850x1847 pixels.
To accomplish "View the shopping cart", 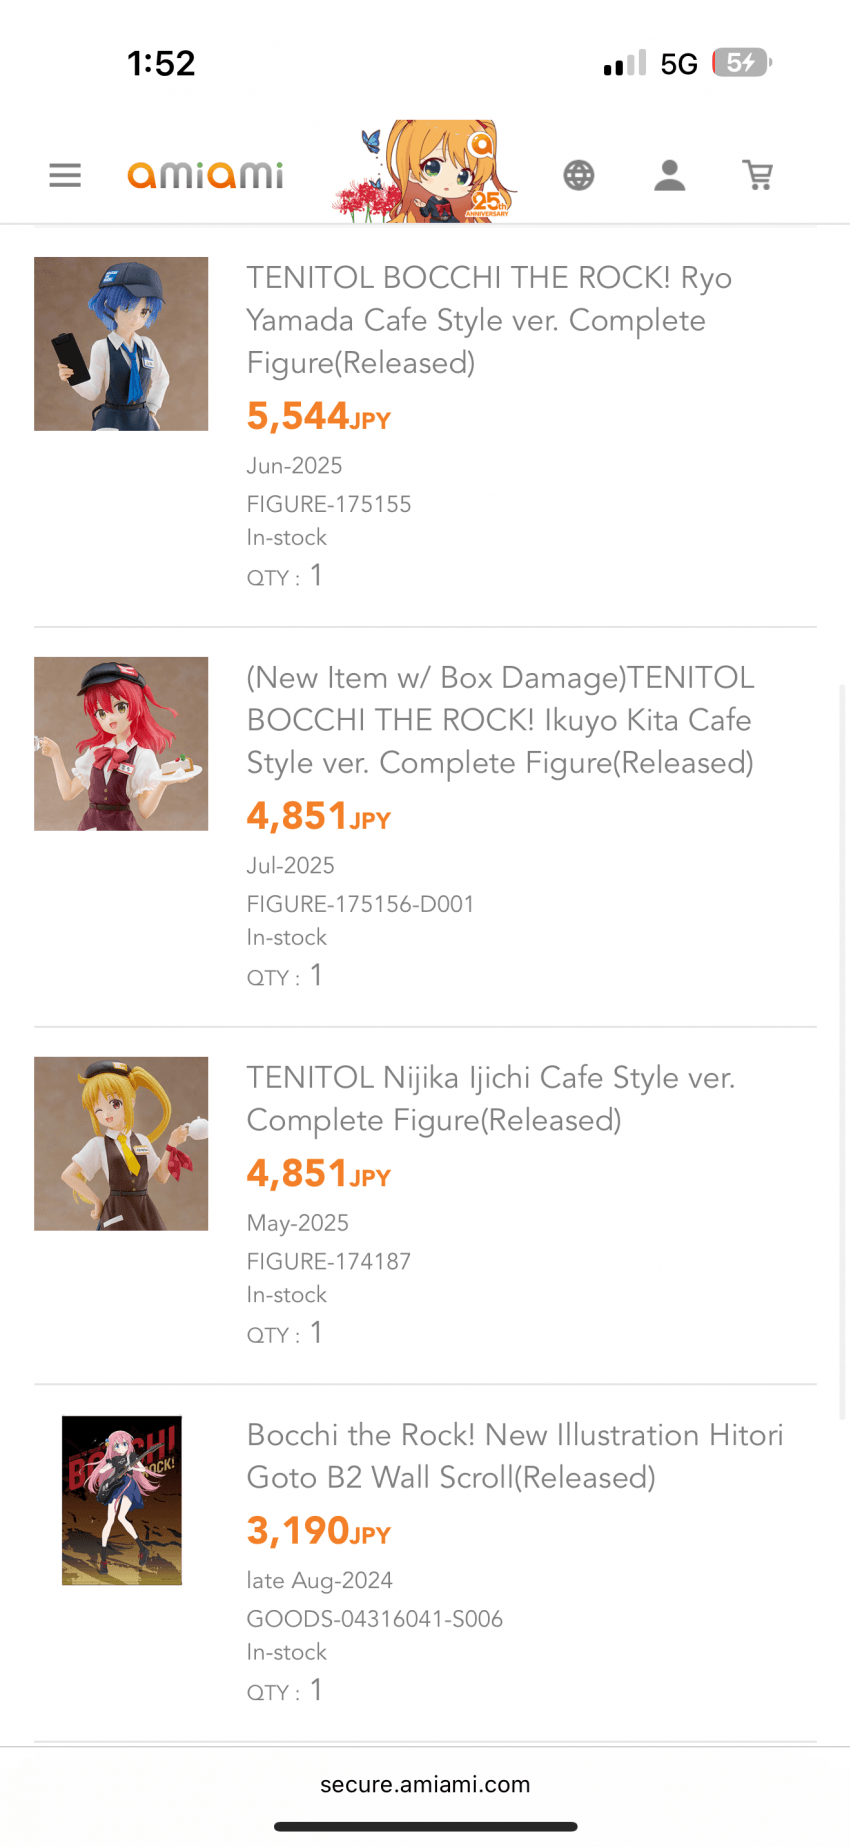I will tap(758, 175).
